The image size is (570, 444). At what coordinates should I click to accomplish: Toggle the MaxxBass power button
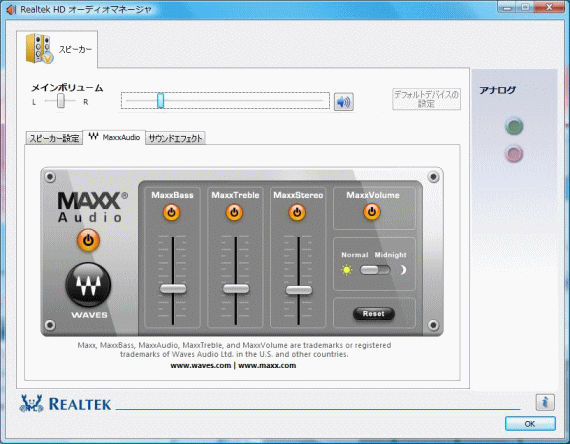(x=172, y=212)
